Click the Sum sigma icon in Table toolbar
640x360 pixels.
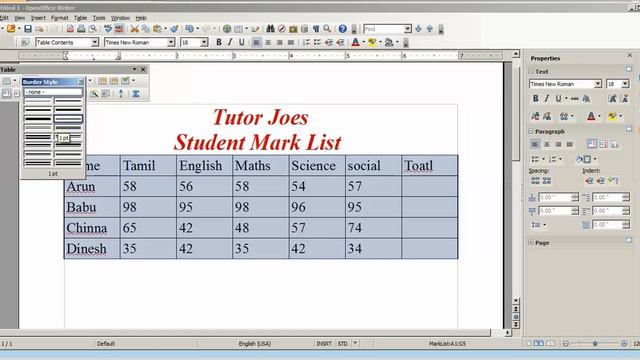(136, 94)
